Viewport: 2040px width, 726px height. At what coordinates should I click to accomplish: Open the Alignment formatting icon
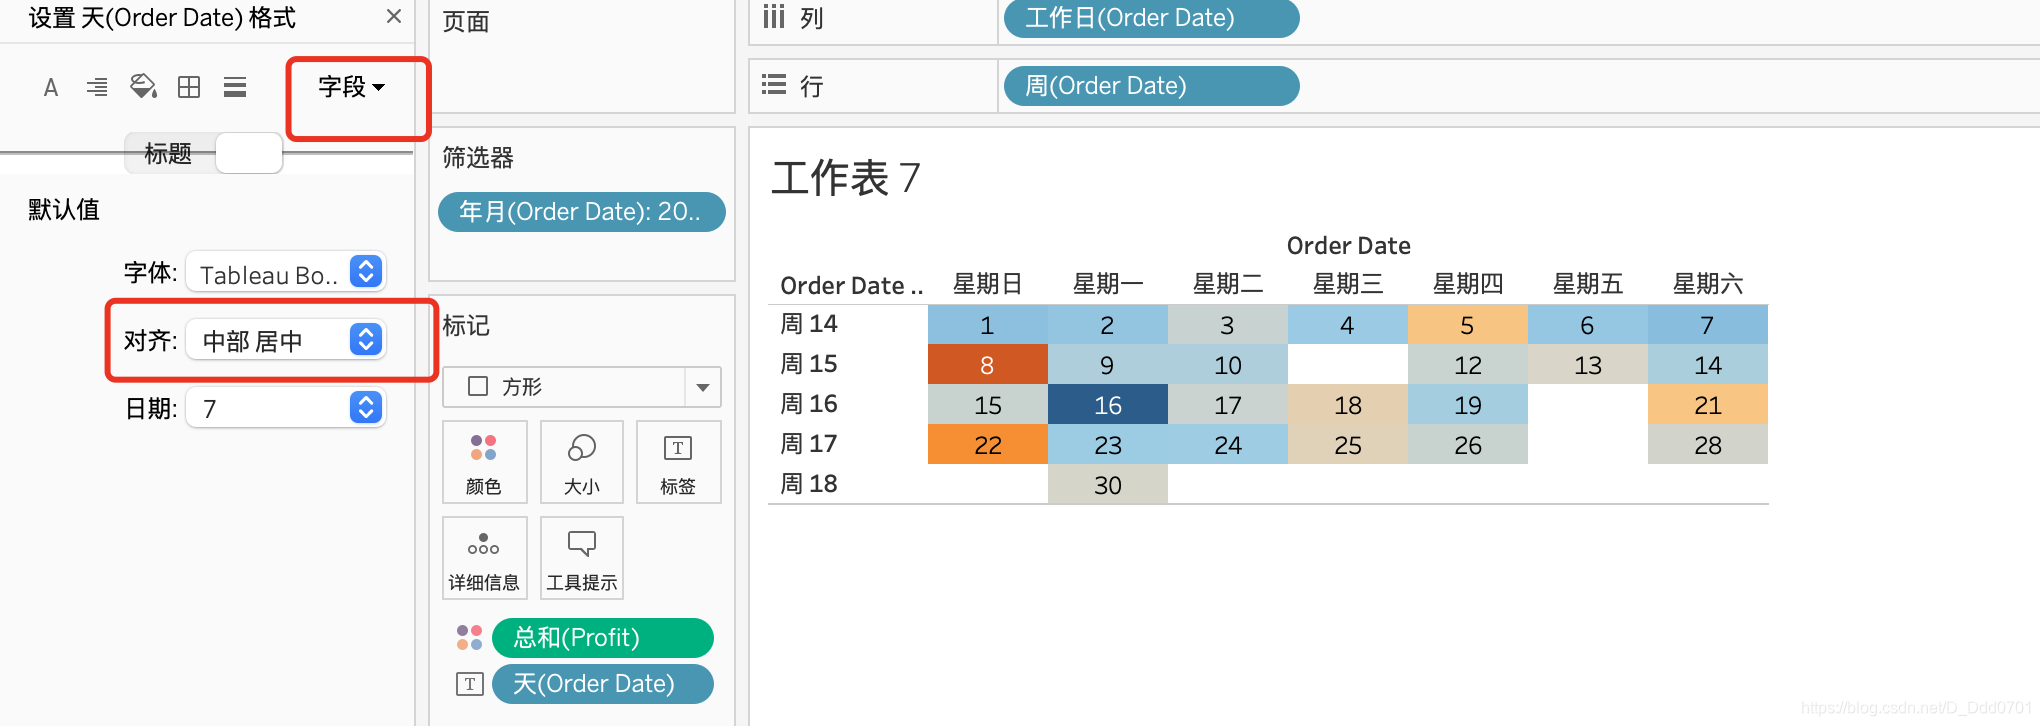pos(97,88)
